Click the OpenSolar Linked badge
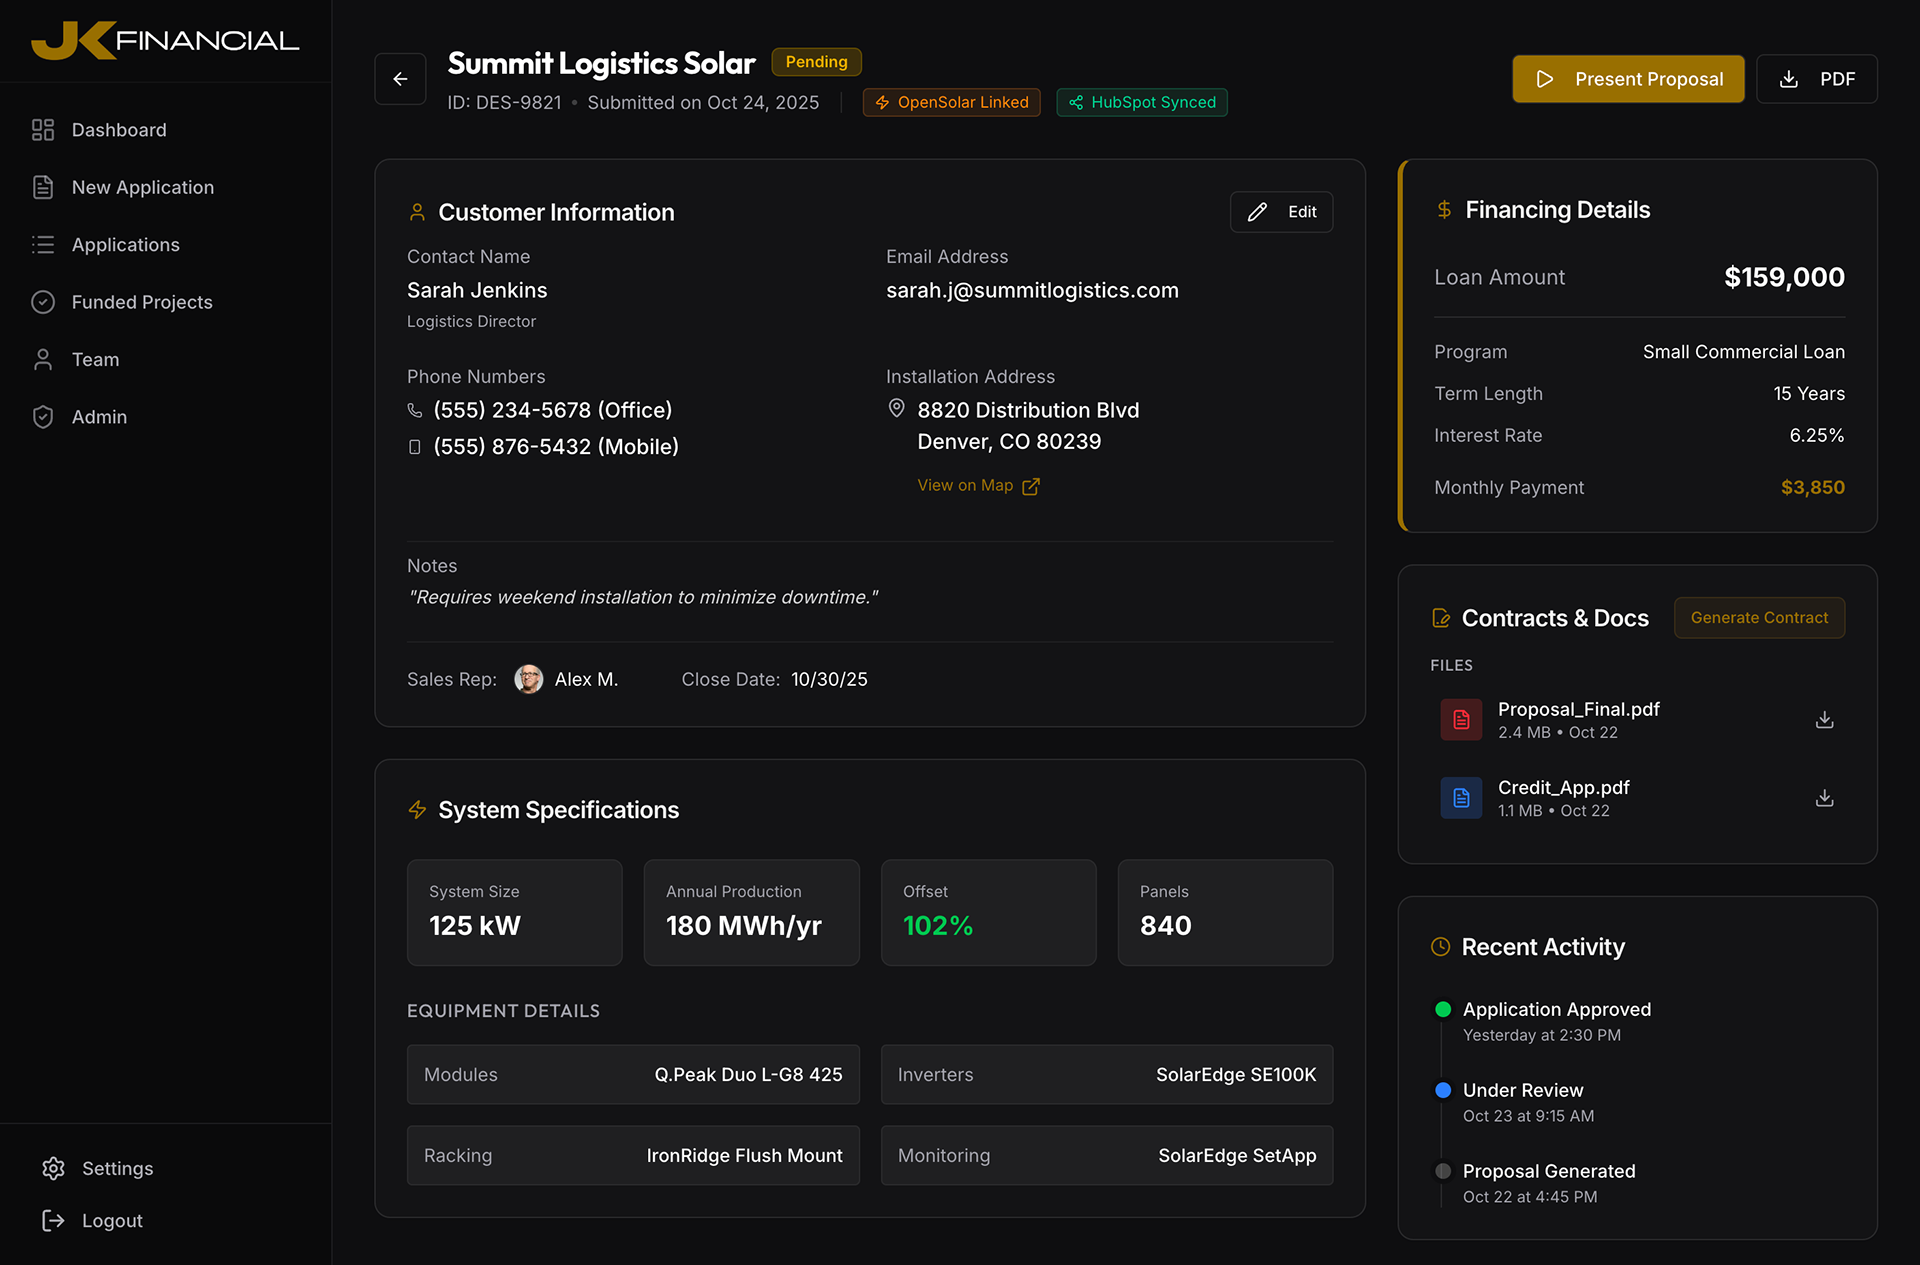 pyautogui.click(x=951, y=102)
